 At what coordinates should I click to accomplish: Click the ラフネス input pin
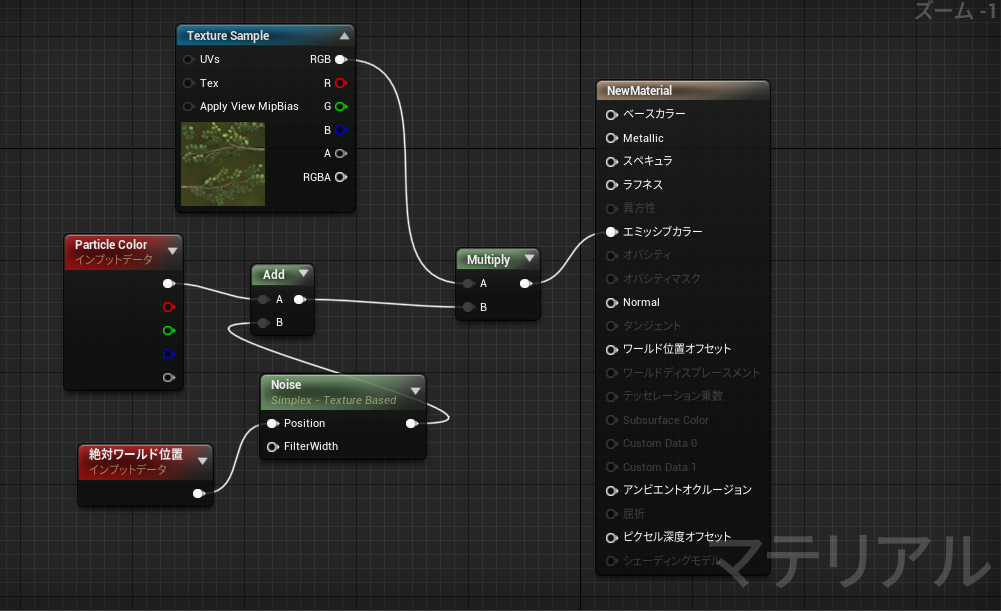pos(612,185)
